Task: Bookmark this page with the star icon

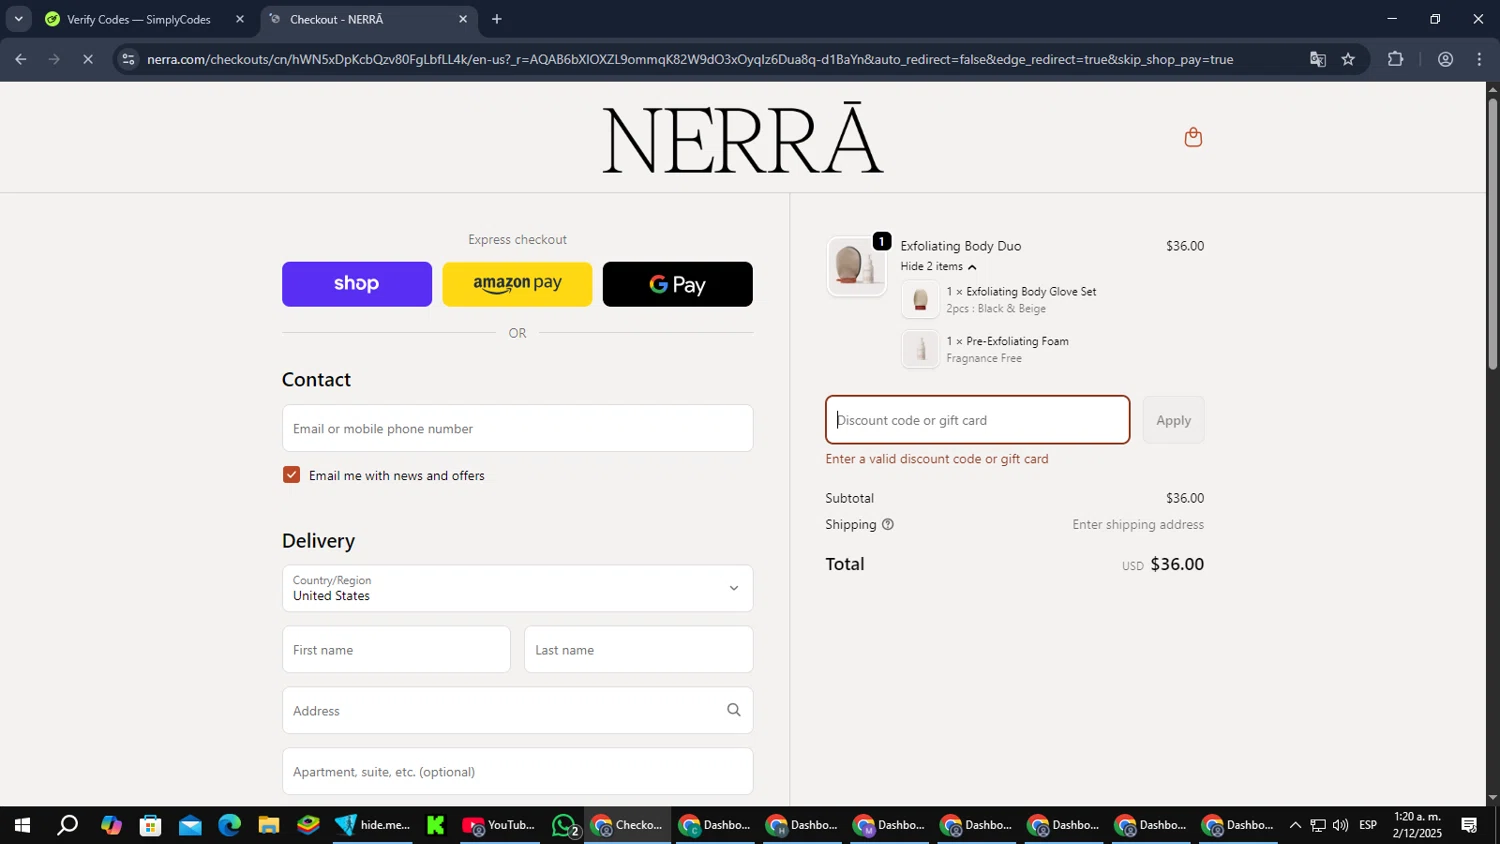Action: [x=1348, y=59]
